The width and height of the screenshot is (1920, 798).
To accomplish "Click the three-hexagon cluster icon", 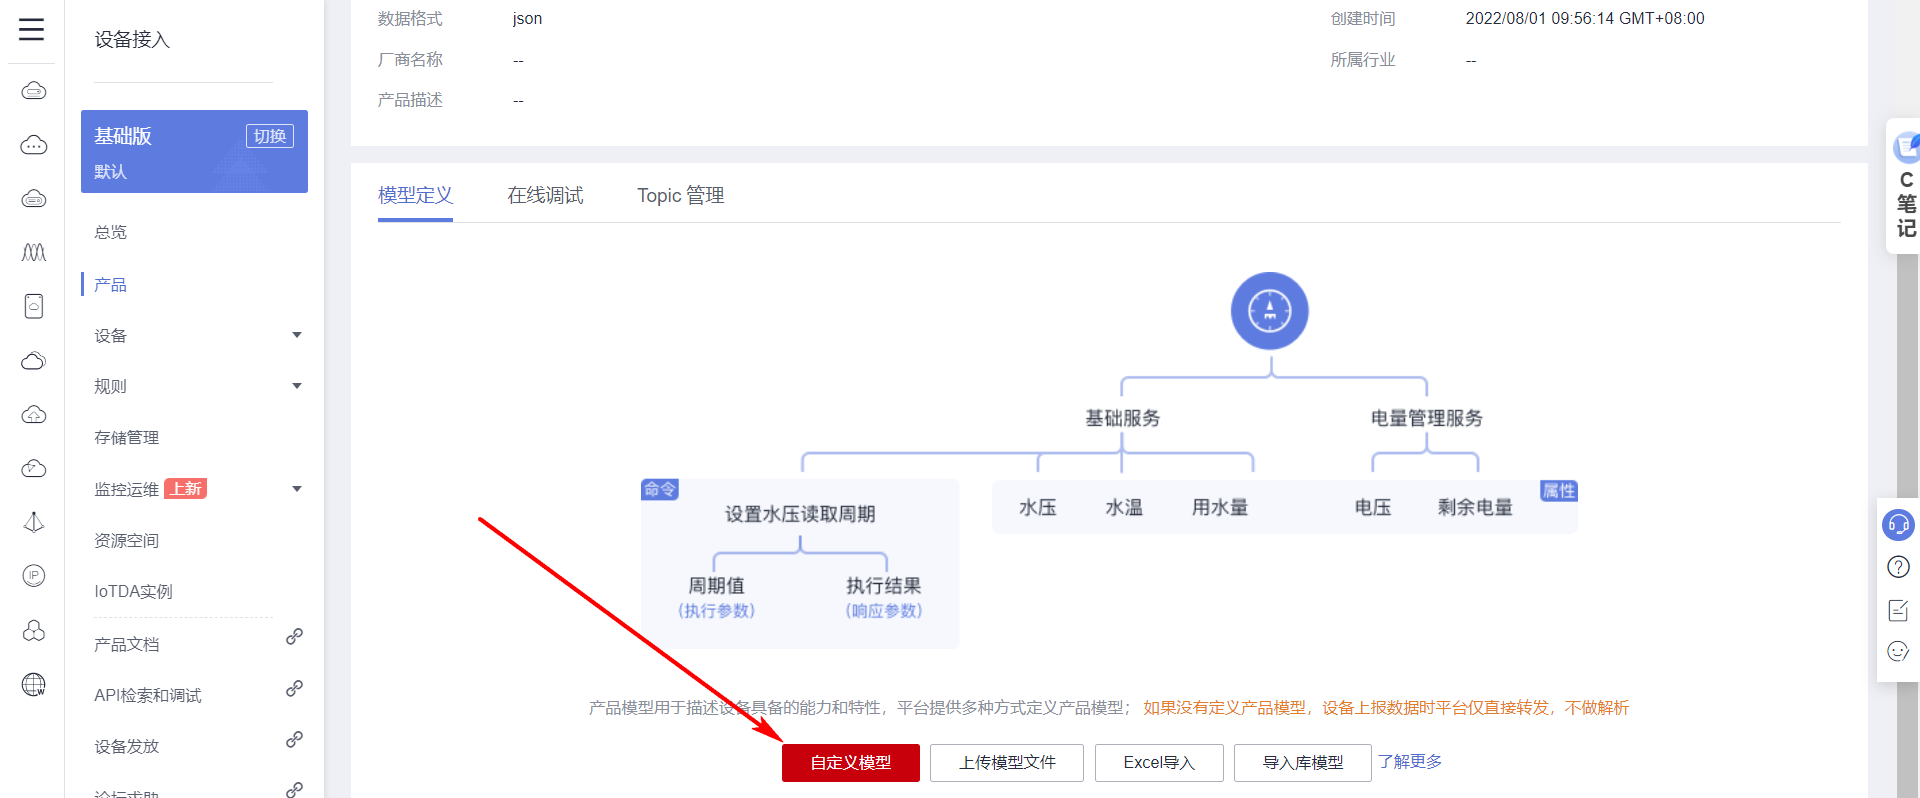I will (34, 630).
